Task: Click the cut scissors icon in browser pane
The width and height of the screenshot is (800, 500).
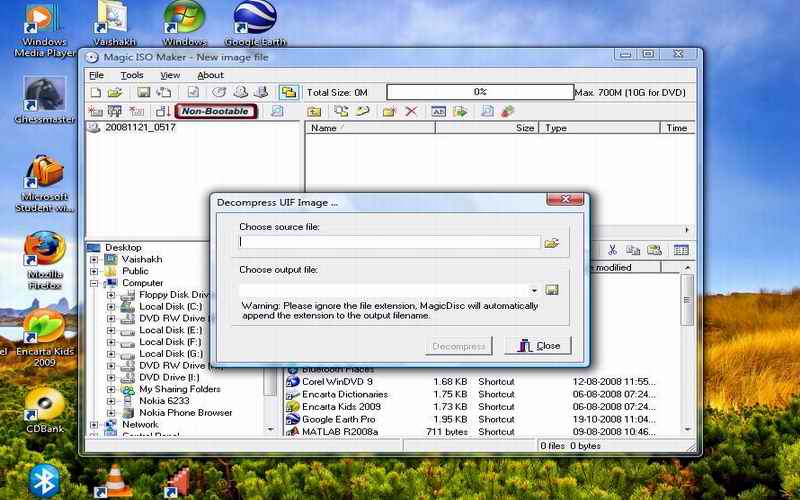Action: [609, 250]
